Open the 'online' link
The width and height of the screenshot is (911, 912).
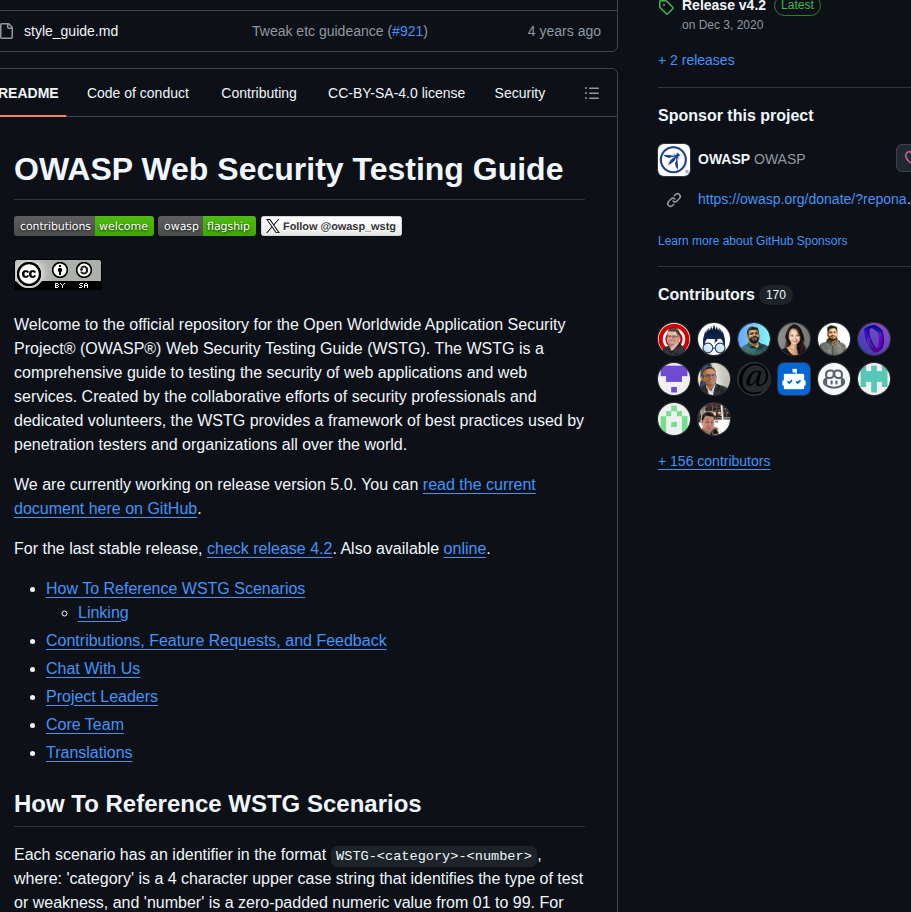464,548
